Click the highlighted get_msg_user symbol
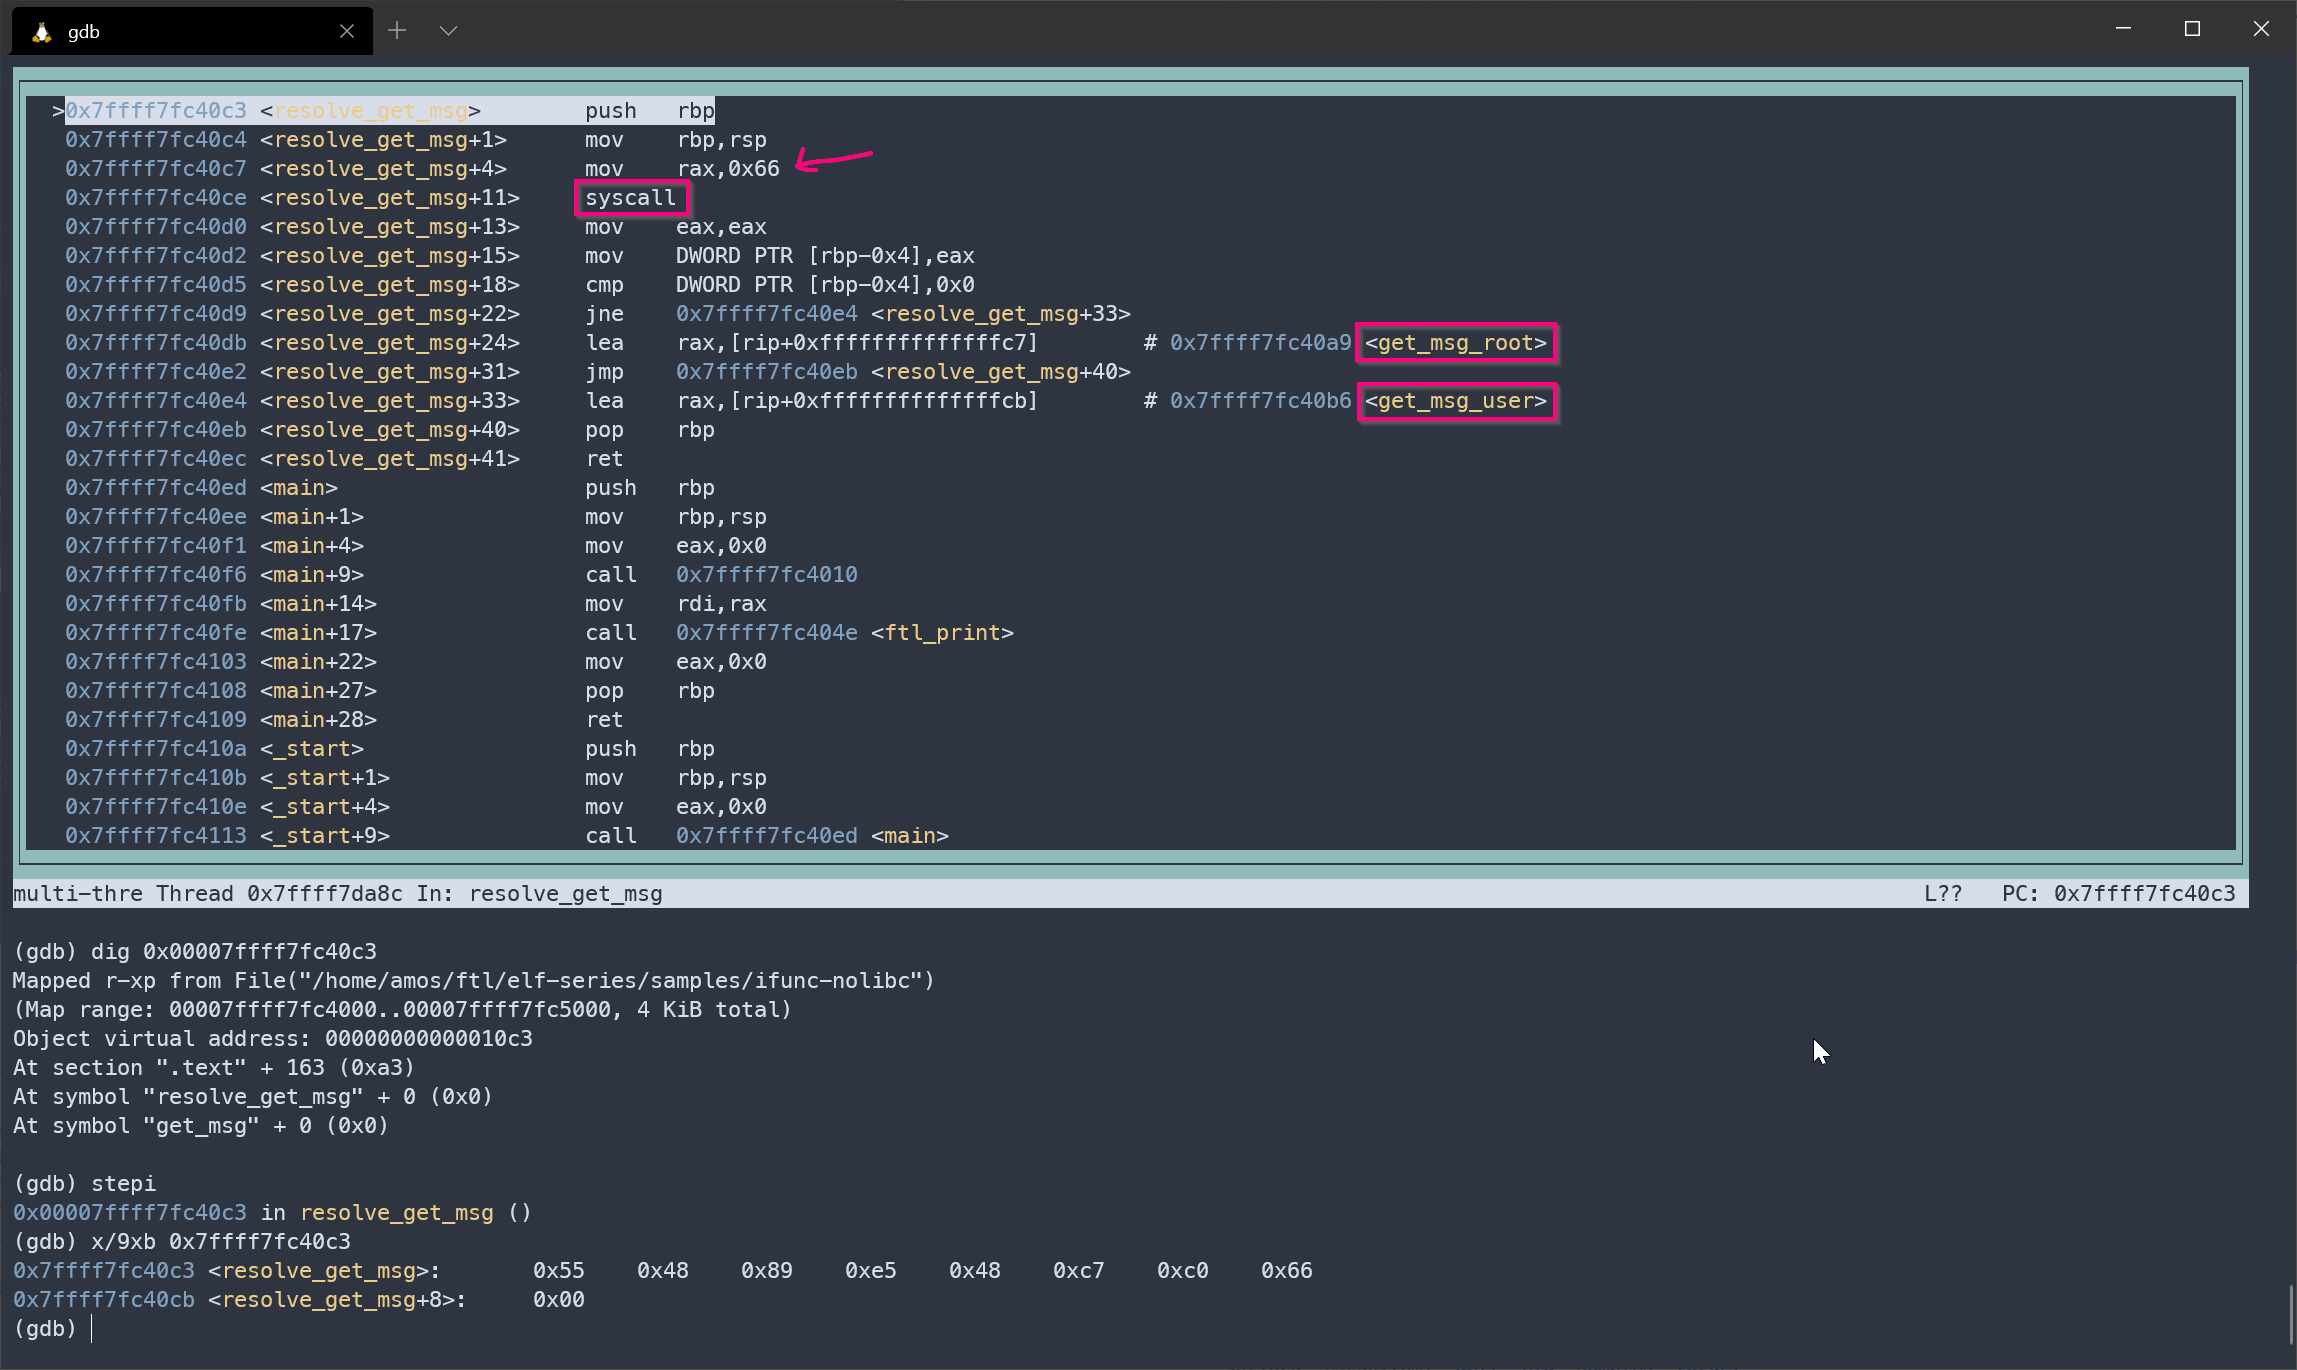The image size is (2297, 1370). tap(1456, 401)
